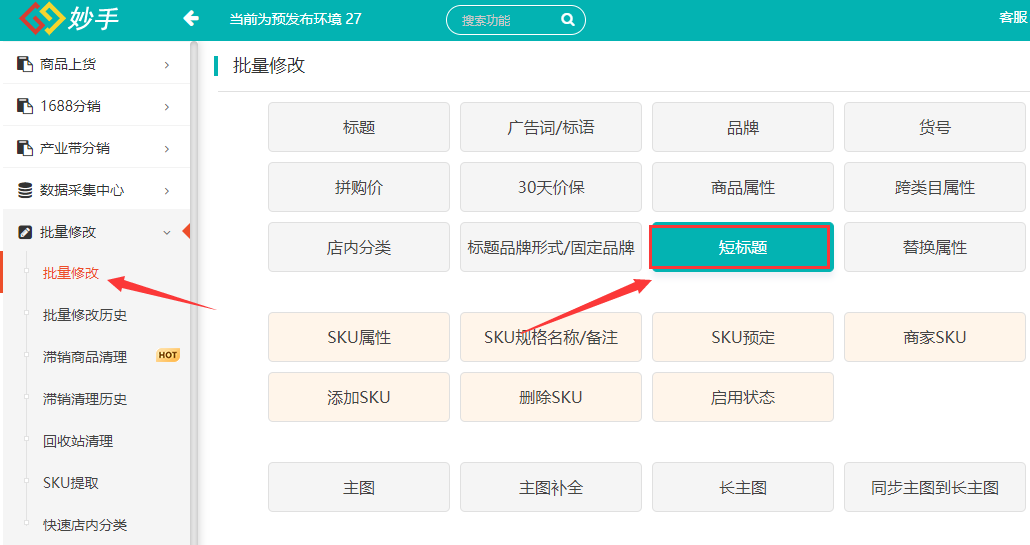Click the search magnifier icon
The height and width of the screenshot is (545, 1030).
pos(568,20)
